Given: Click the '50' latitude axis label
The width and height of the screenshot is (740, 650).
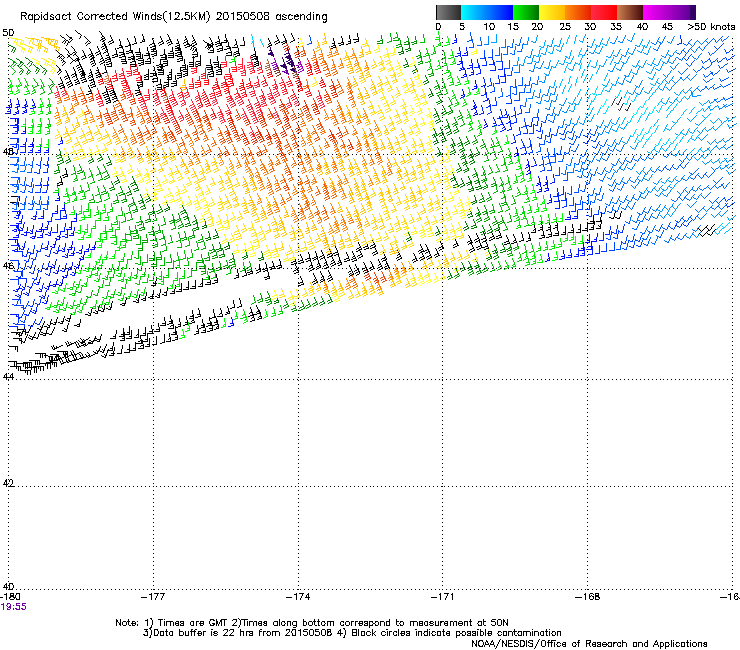Looking at the screenshot, I should (x=8, y=33).
